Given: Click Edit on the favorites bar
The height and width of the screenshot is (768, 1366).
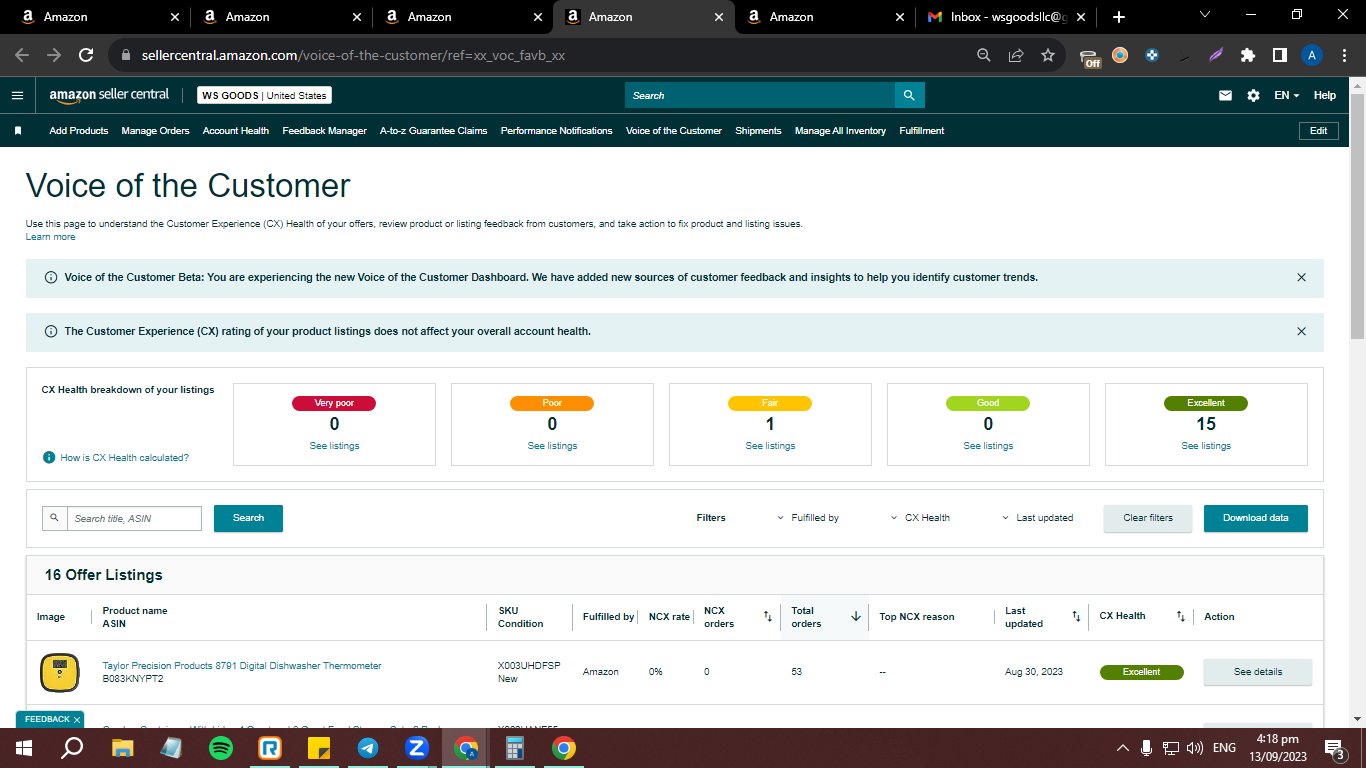Looking at the screenshot, I should [1319, 131].
